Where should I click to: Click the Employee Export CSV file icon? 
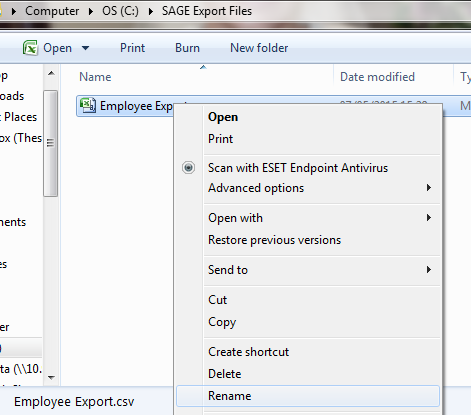[88, 105]
